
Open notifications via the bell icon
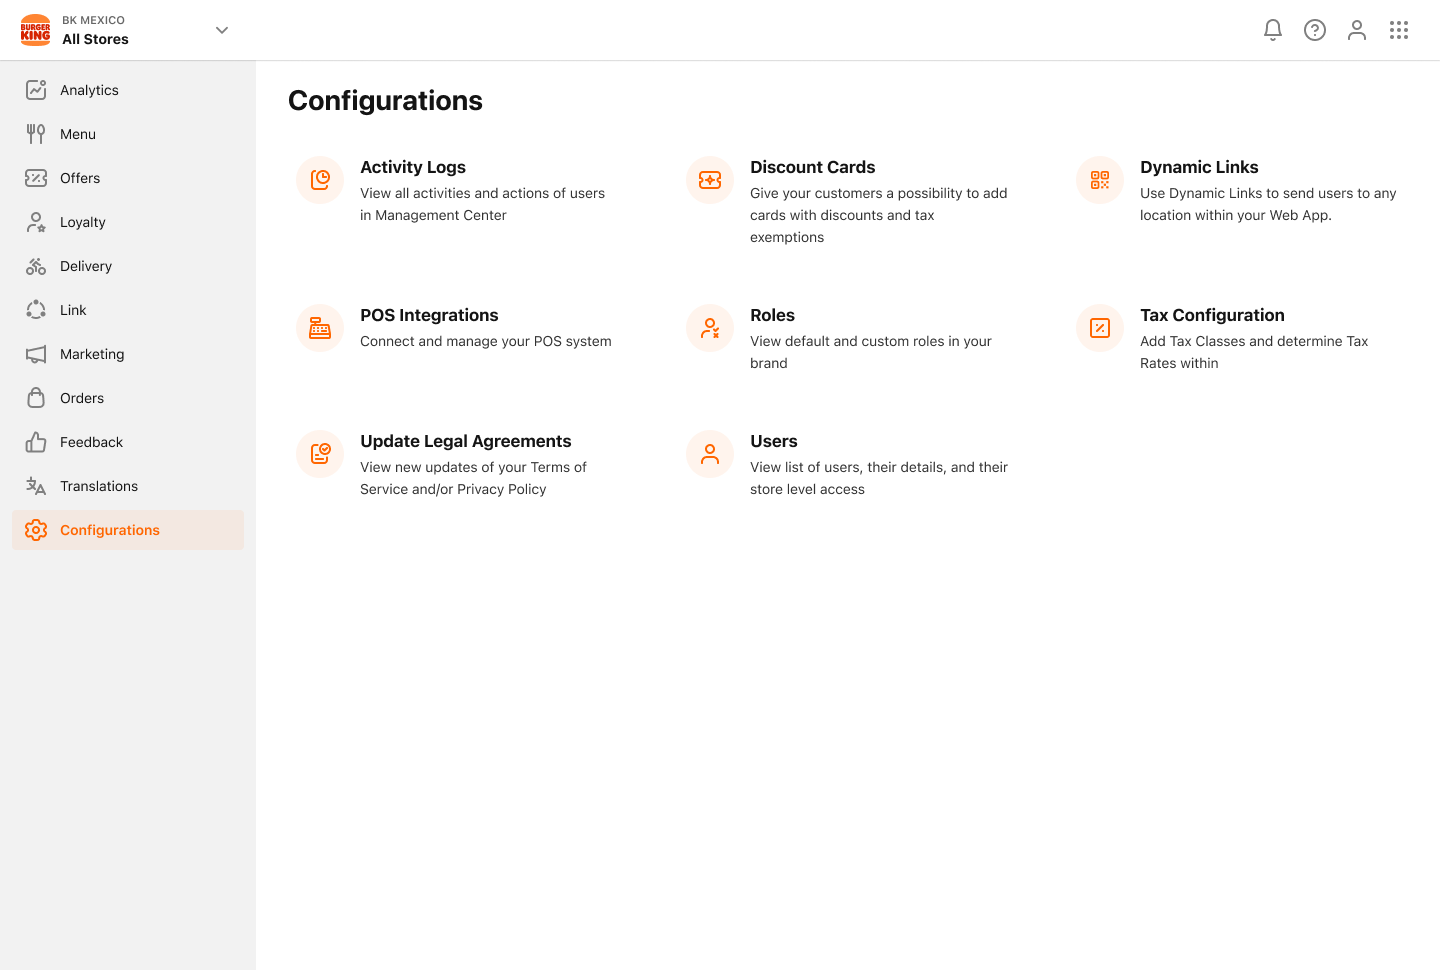[1272, 30]
